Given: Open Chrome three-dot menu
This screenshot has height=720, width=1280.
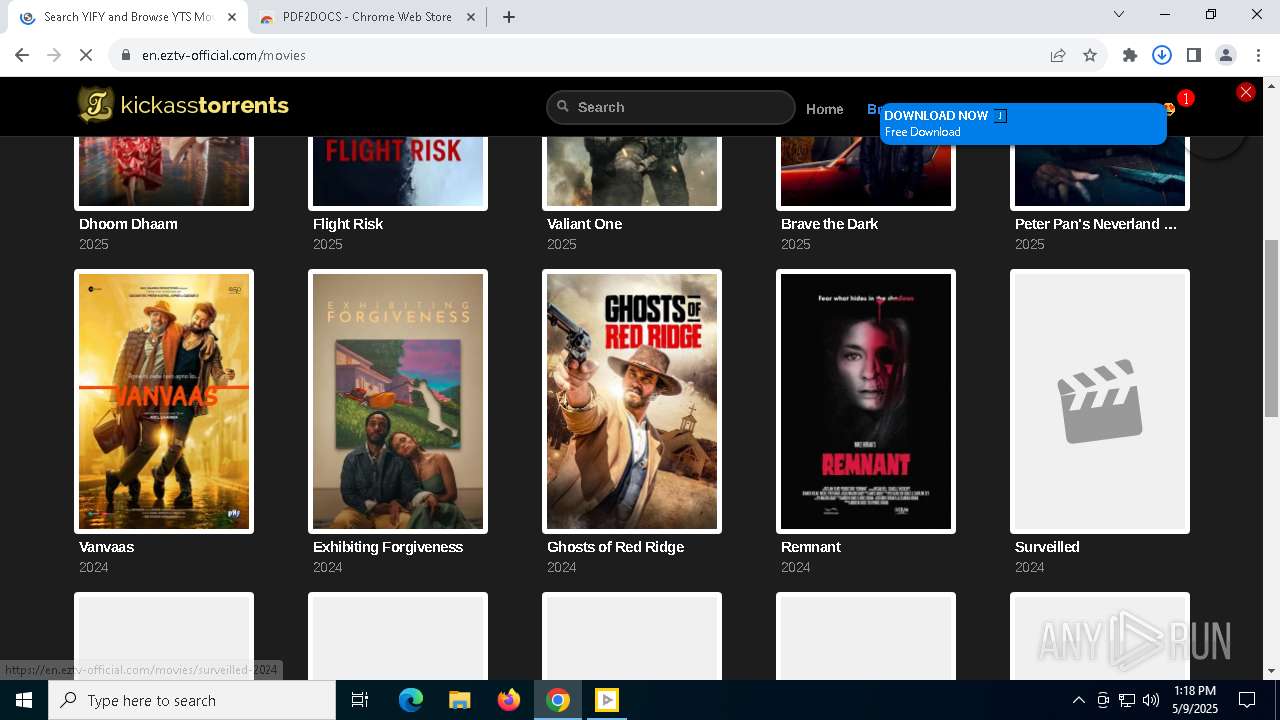Looking at the screenshot, I should tap(1258, 55).
